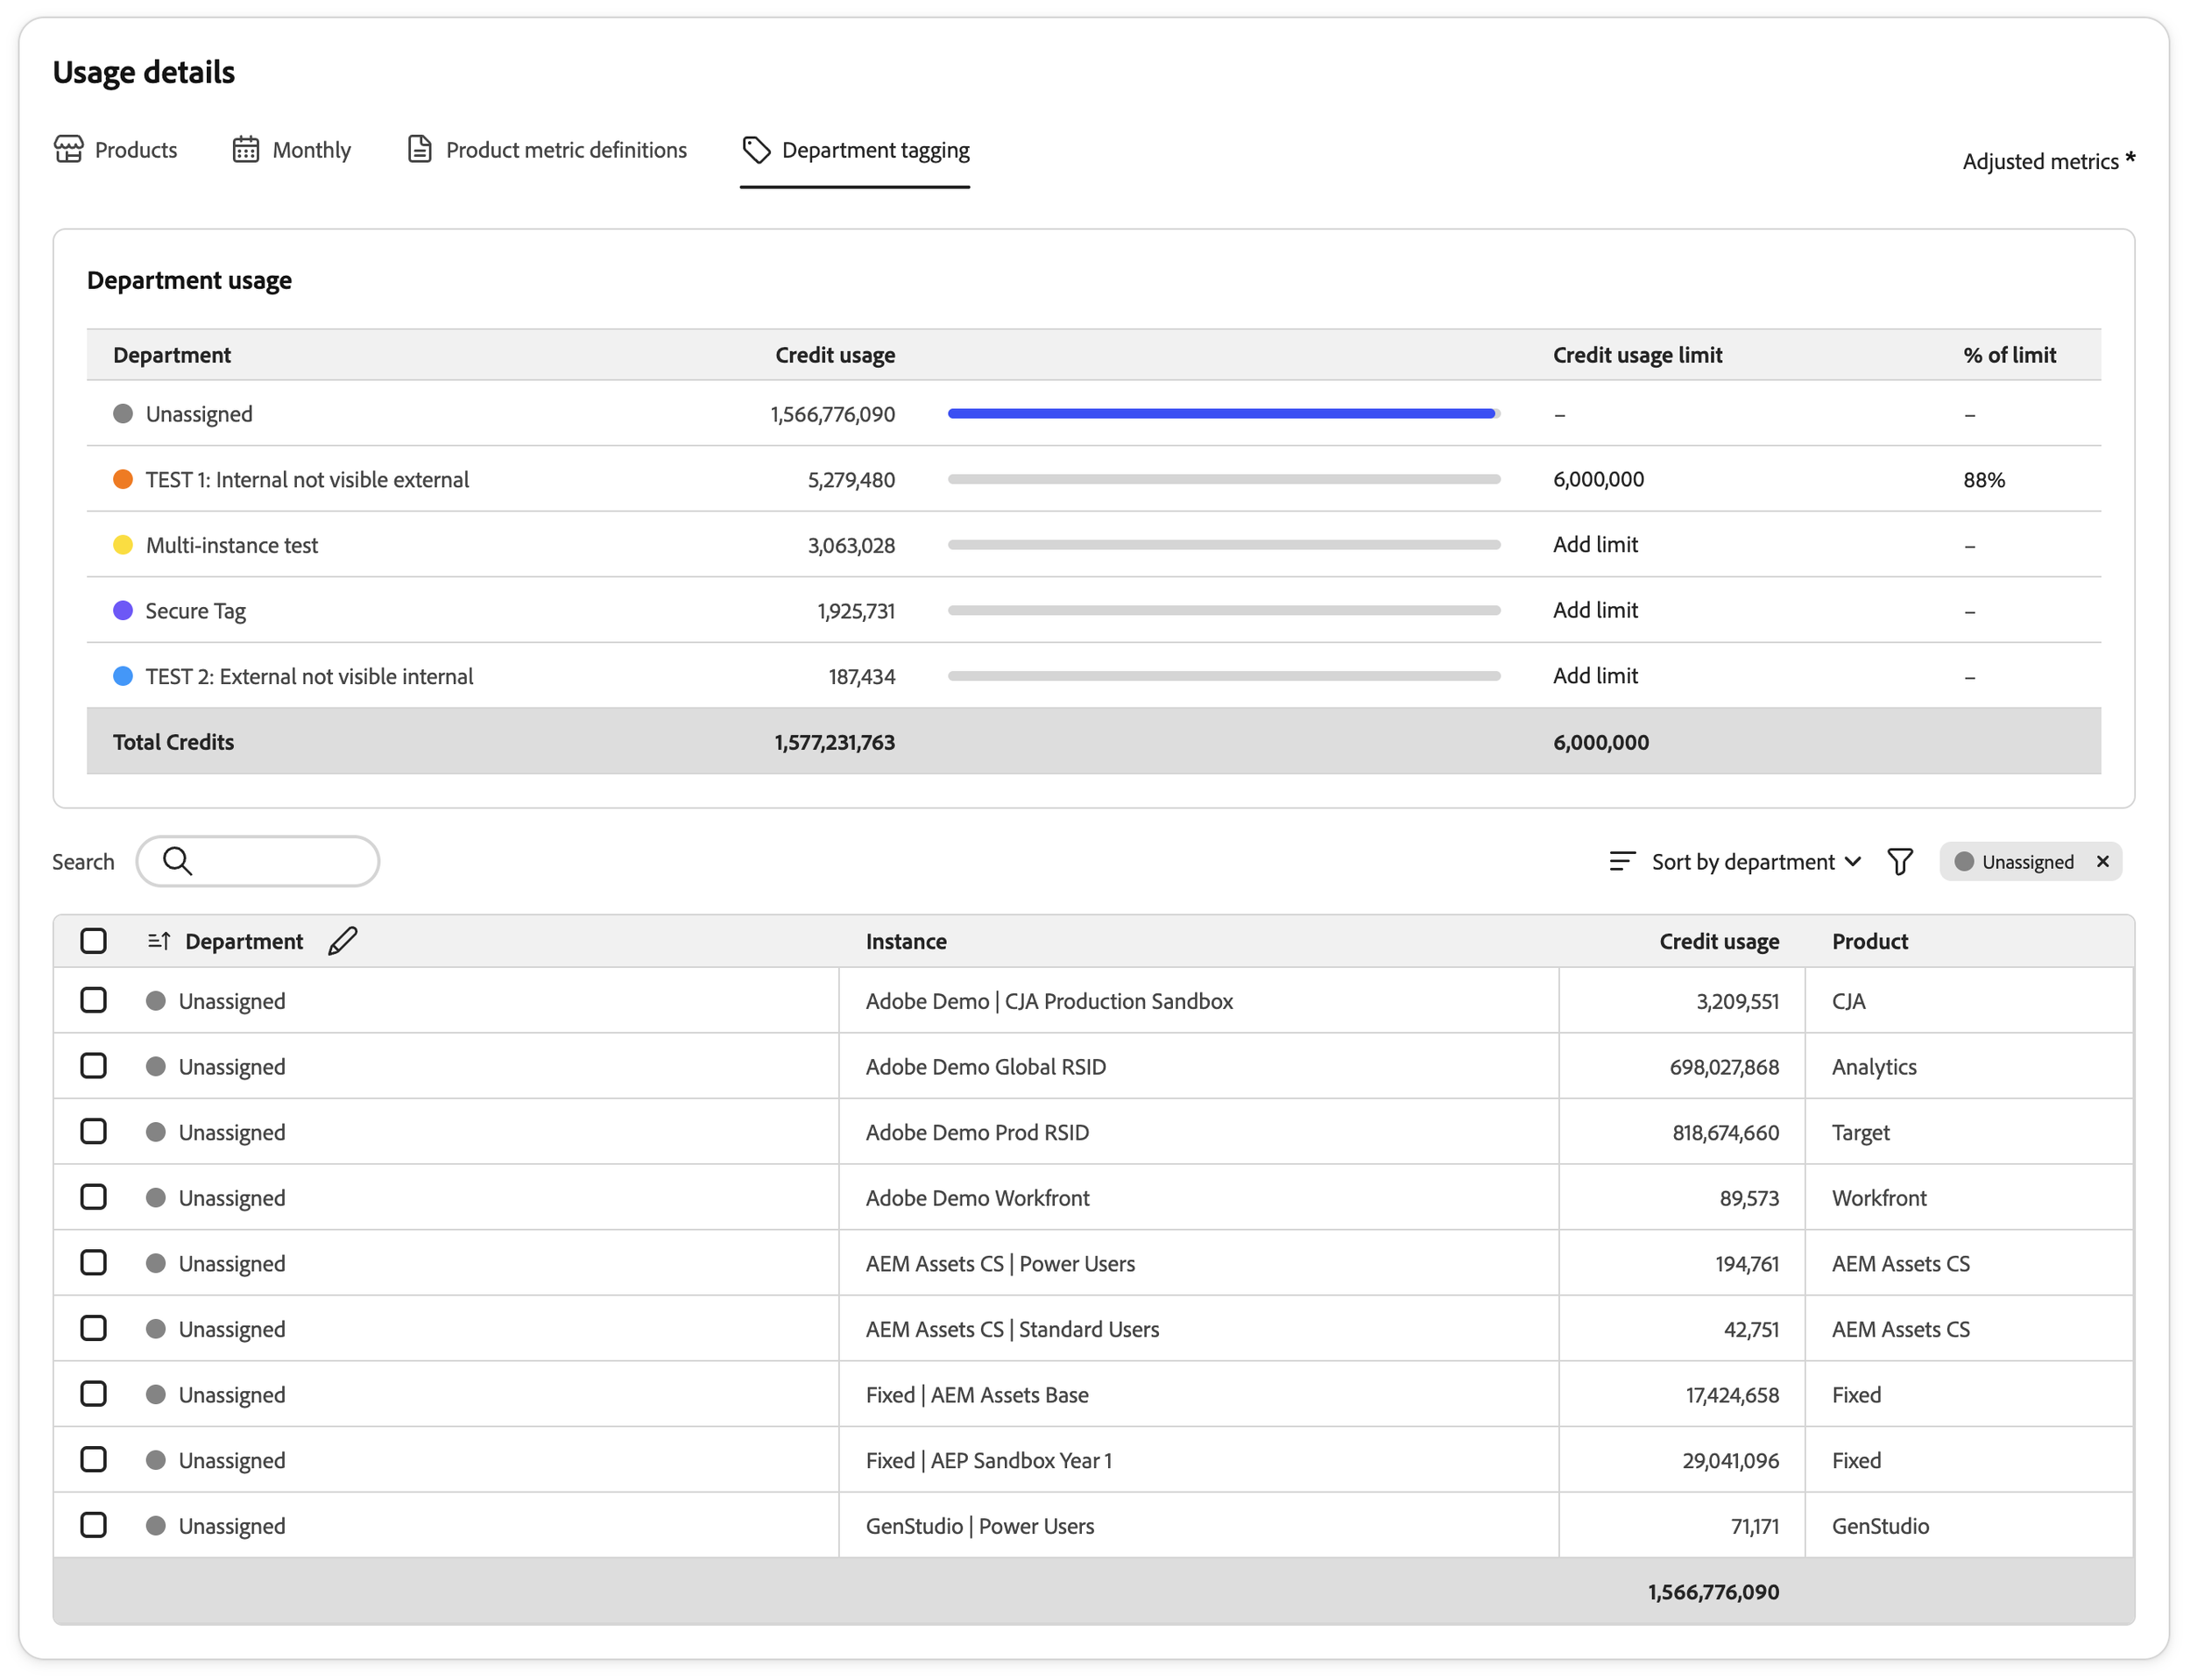
Task: Tick the Adobe Demo Workfront row checkbox
Action: coord(94,1197)
